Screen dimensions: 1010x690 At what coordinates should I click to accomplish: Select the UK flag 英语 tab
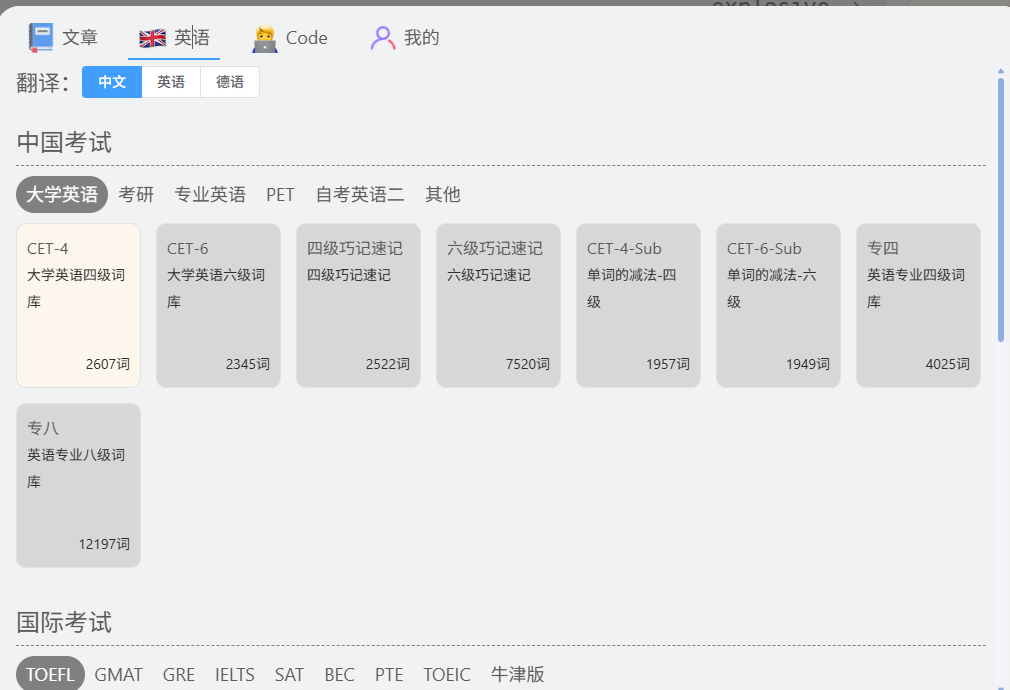coord(174,37)
